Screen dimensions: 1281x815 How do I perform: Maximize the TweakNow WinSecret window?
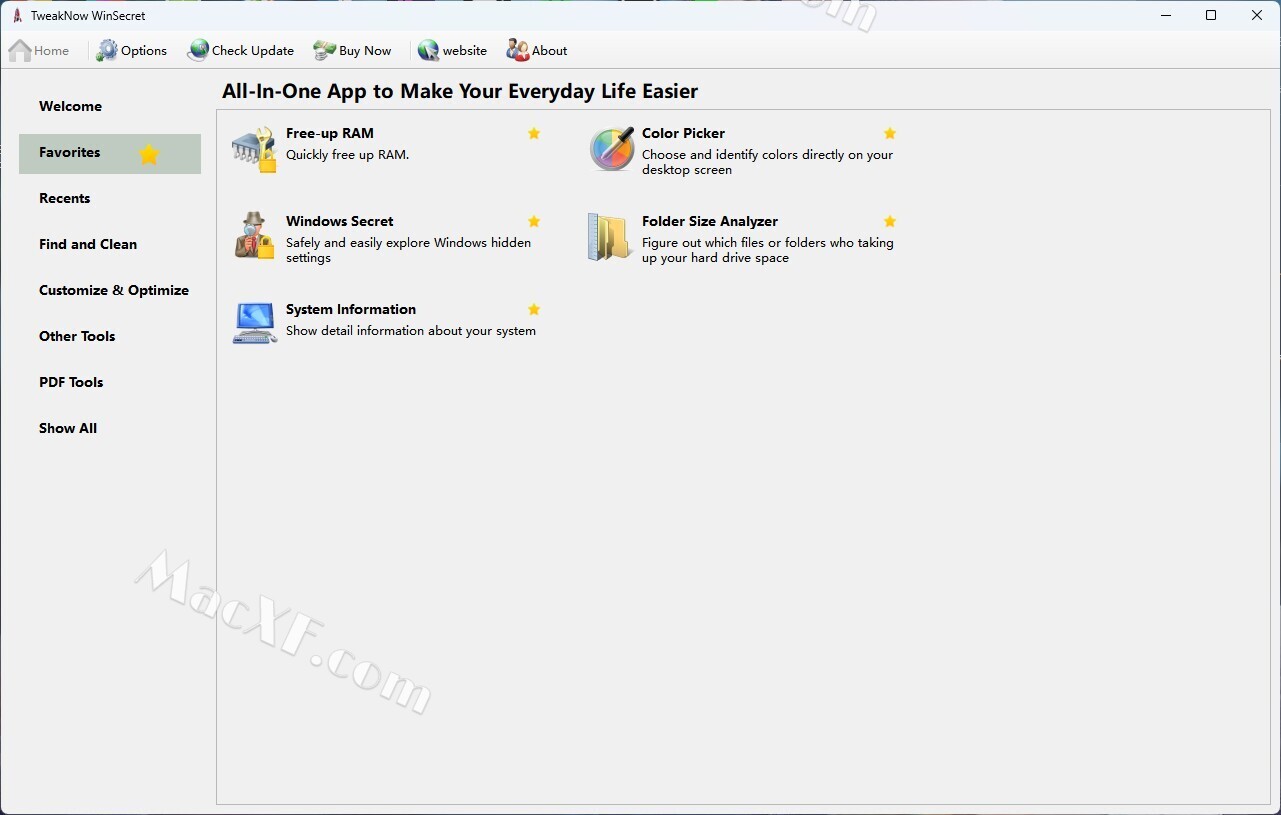1211,15
